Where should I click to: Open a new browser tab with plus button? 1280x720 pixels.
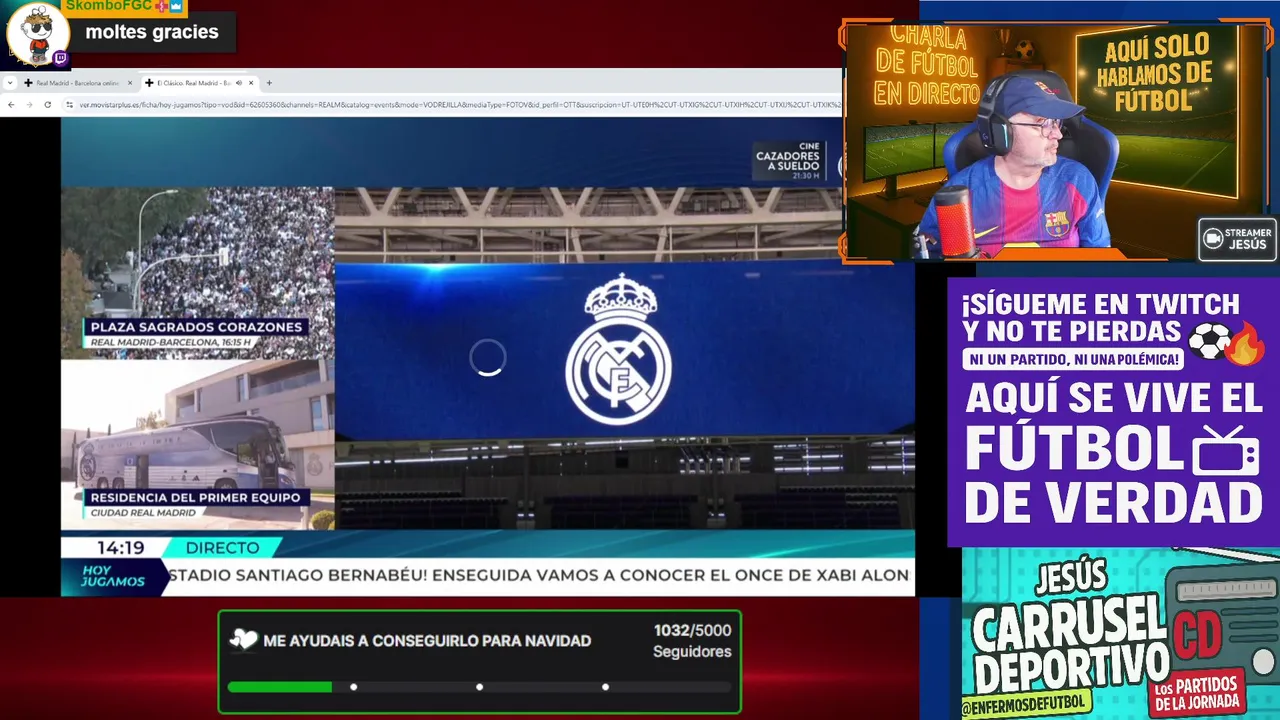point(269,83)
